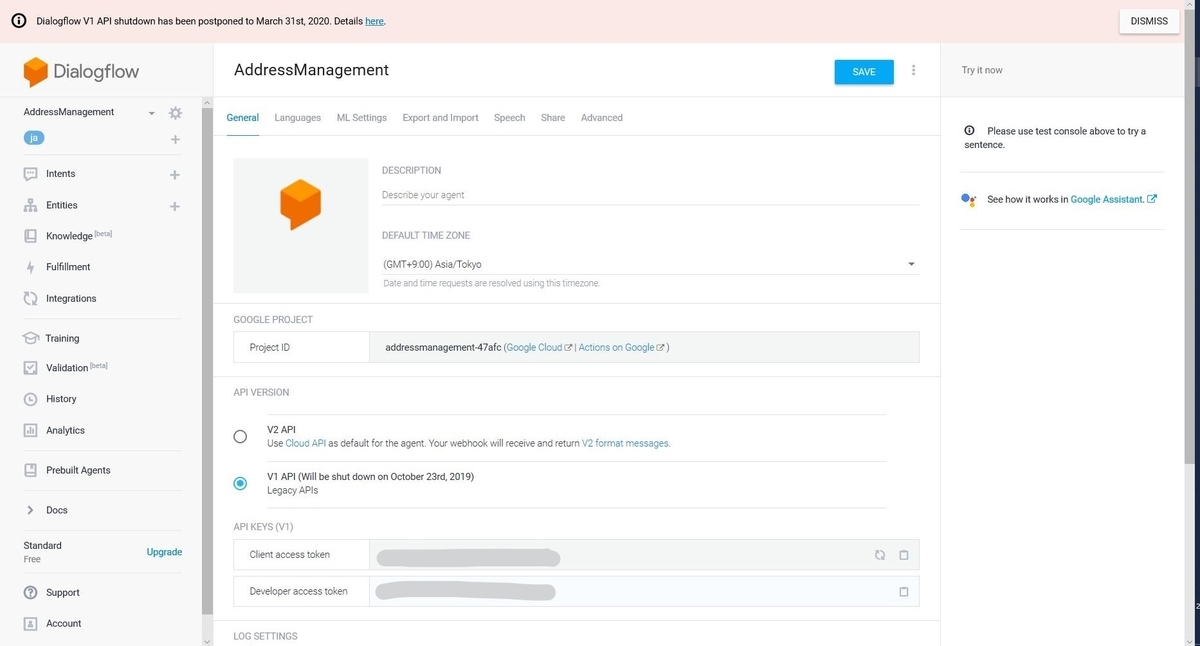Click the Try it now input
The image size is (1200, 646).
(x=1062, y=70)
